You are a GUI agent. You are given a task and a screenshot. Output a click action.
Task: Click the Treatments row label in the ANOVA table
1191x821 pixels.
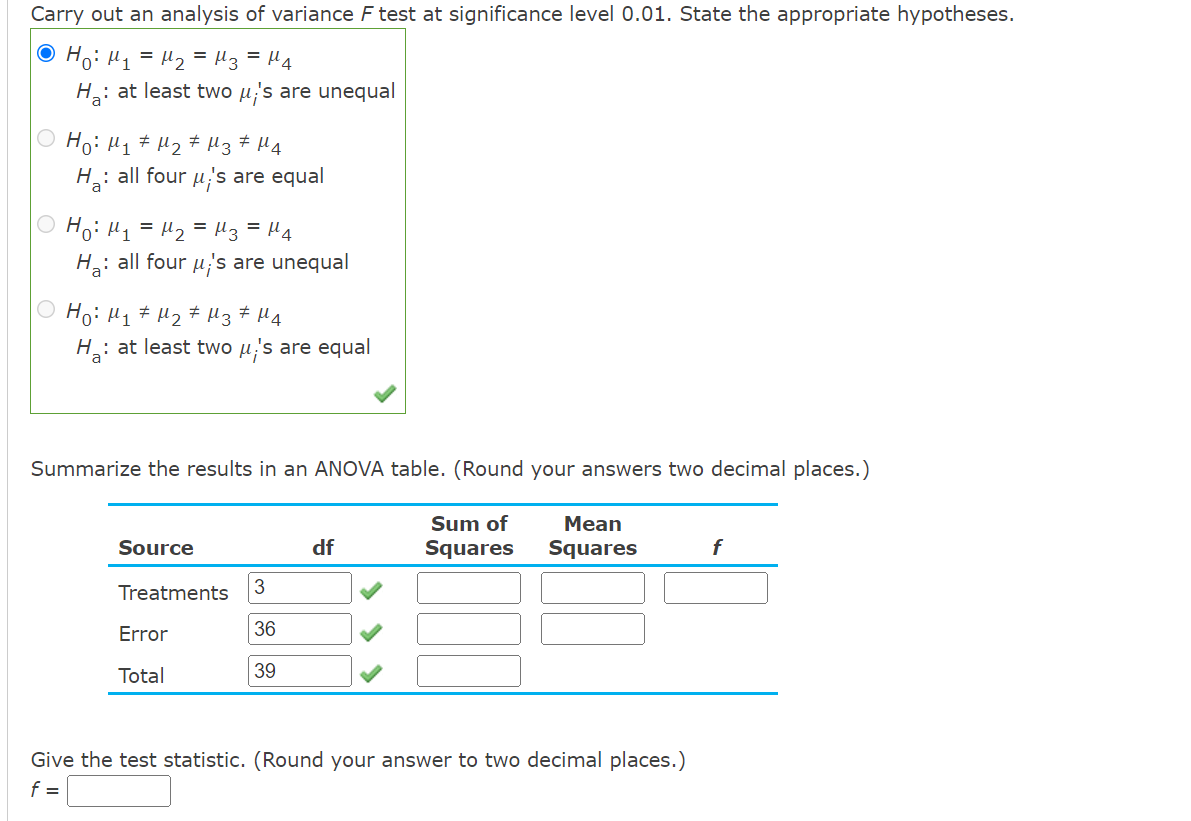(x=172, y=592)
